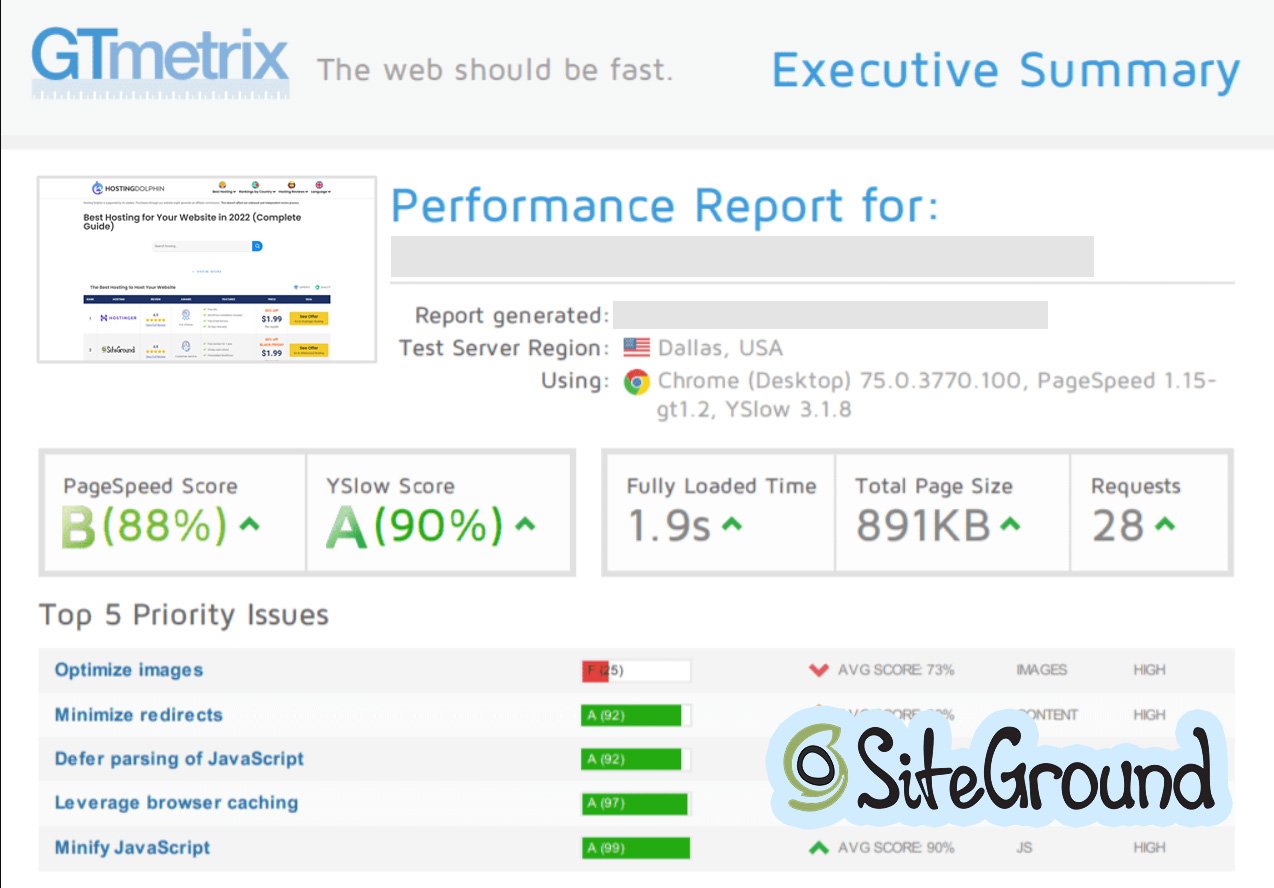Click the Dallas, USA server region text
This screenshot has height=888, width=1274.
pos(721,348)
